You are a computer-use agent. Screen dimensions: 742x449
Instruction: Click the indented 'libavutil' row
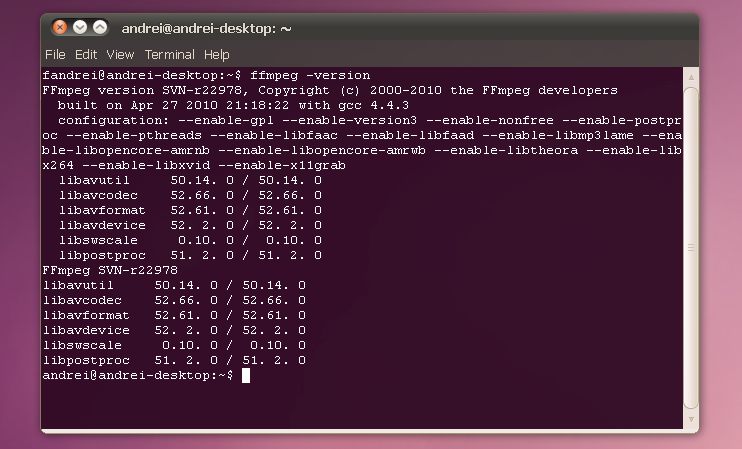point(190,180)
